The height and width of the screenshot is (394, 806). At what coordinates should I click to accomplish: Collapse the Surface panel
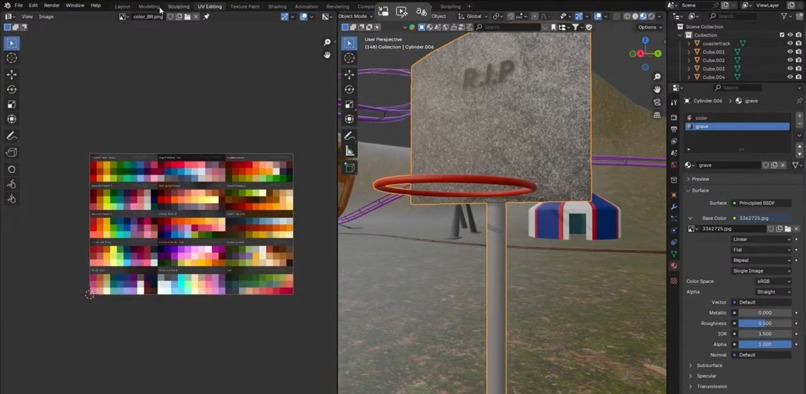[700, 190]
